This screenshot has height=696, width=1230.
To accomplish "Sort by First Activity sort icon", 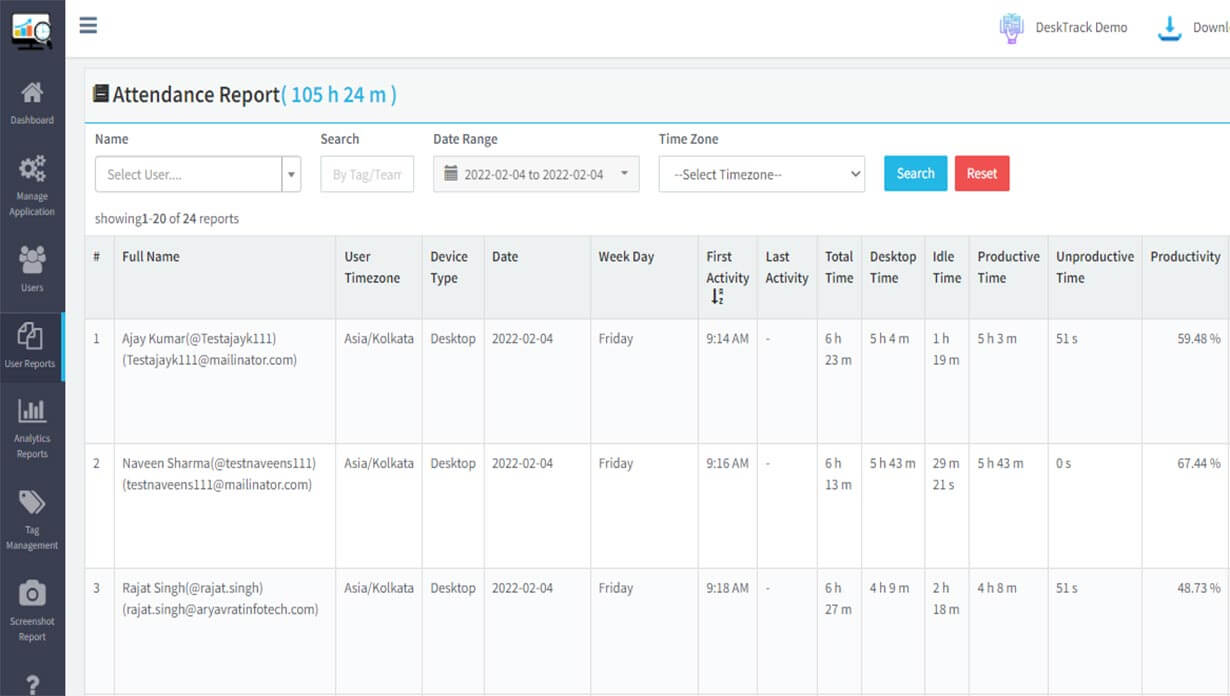I will tap(717, 297).
